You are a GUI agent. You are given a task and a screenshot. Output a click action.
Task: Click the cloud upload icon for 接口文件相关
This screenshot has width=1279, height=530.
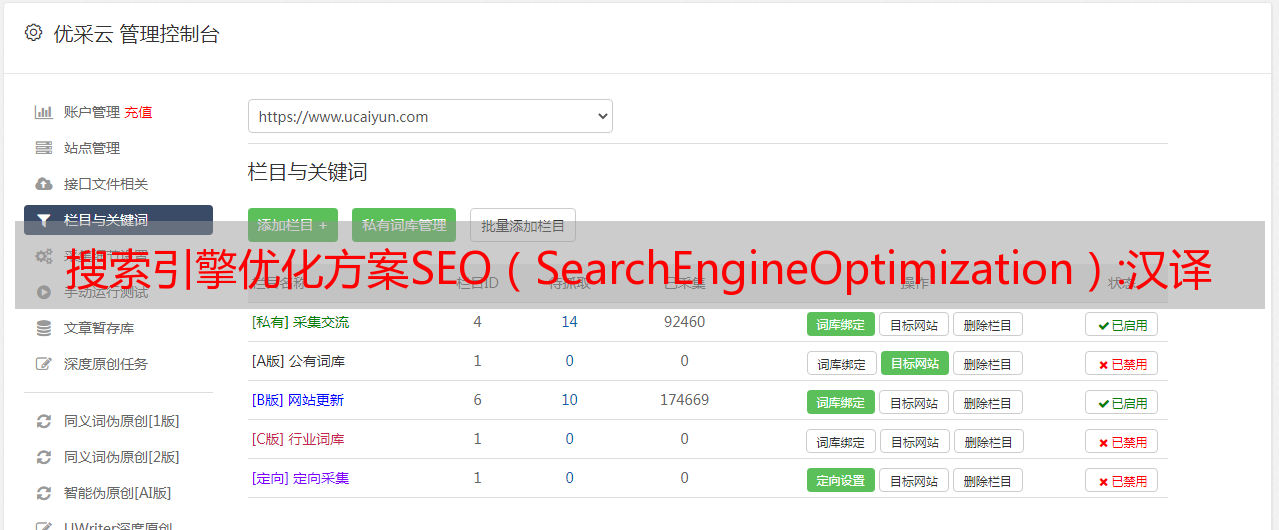[44, 184]
